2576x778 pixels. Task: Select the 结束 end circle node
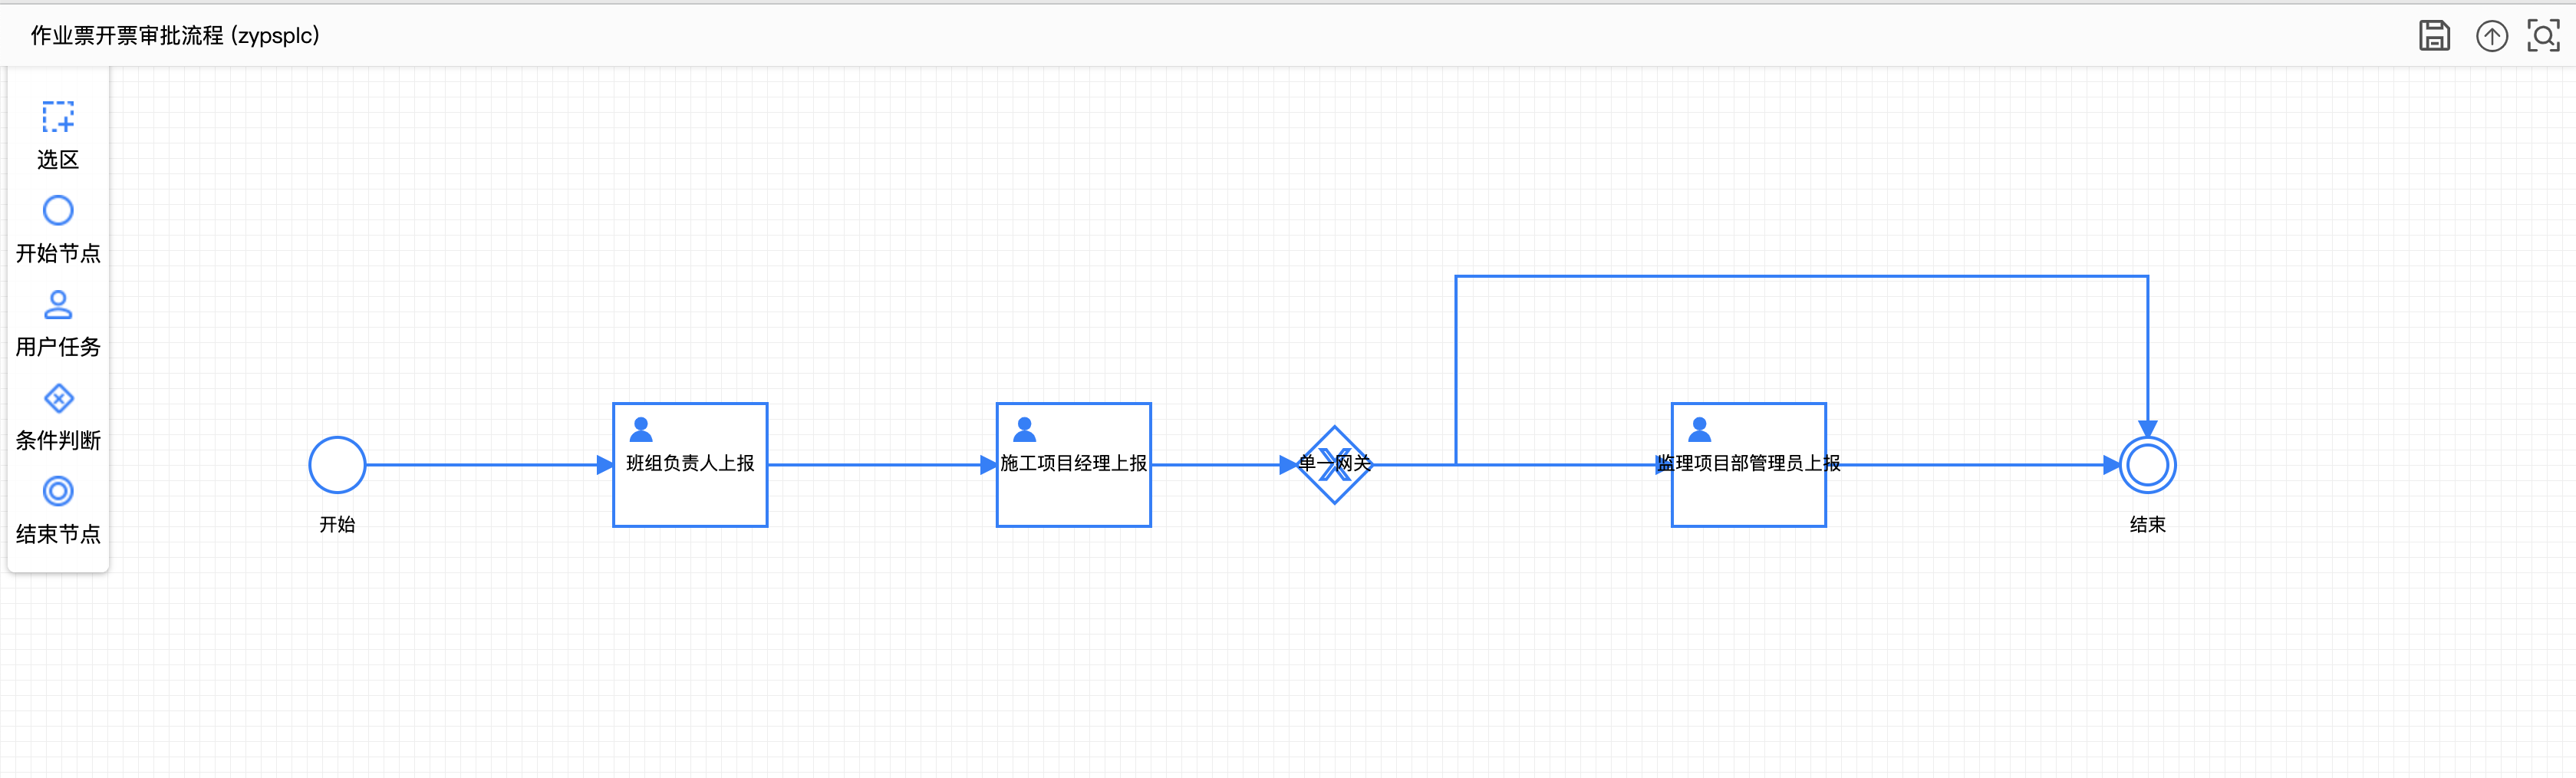click(x=2147, y=465)
